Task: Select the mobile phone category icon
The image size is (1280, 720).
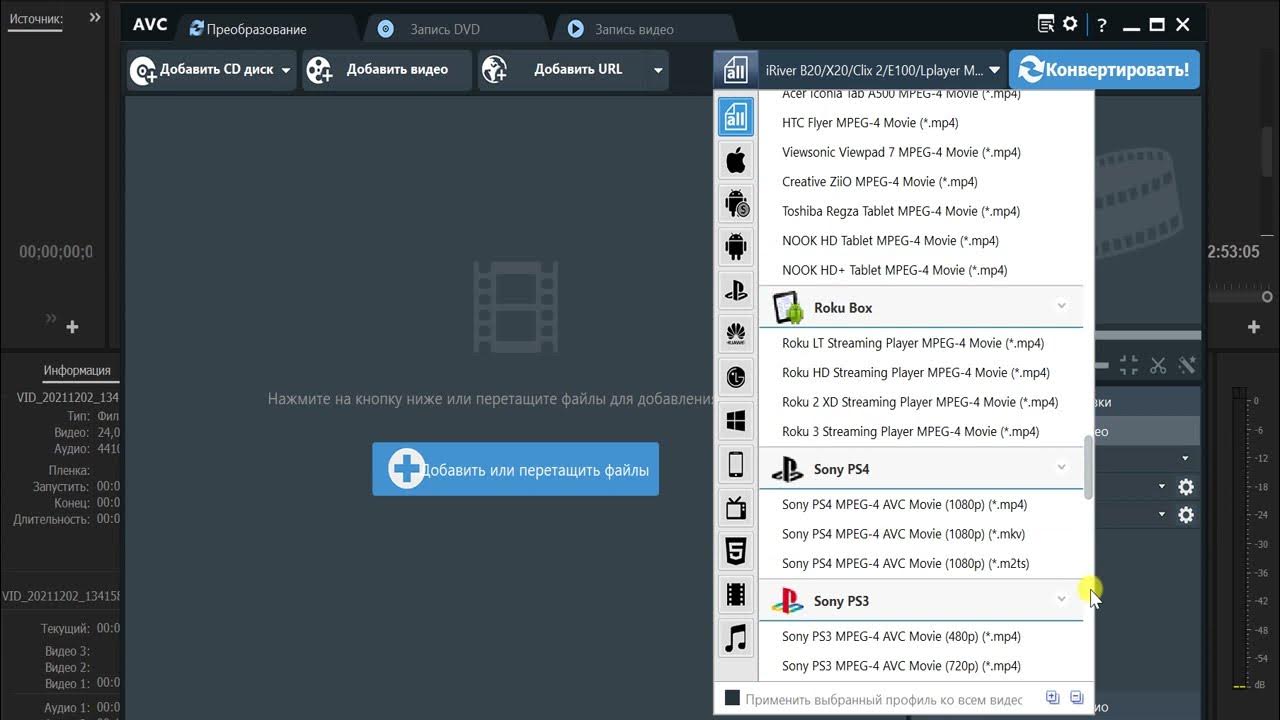Action: click(x=736, y=464)
